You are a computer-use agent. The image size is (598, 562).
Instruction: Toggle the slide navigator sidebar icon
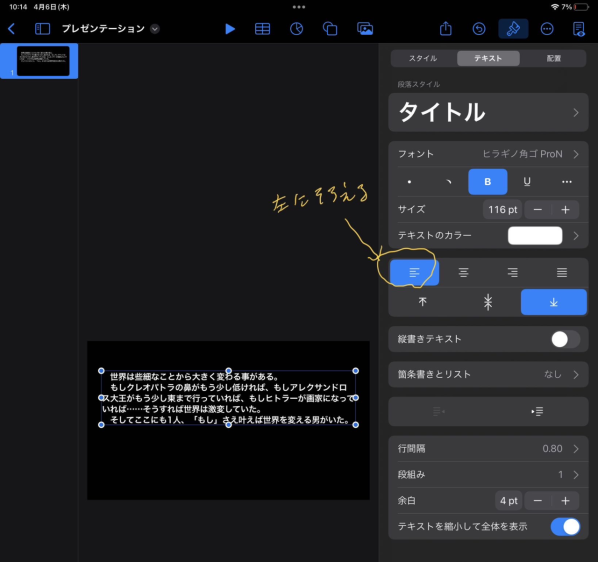point(42,29)
